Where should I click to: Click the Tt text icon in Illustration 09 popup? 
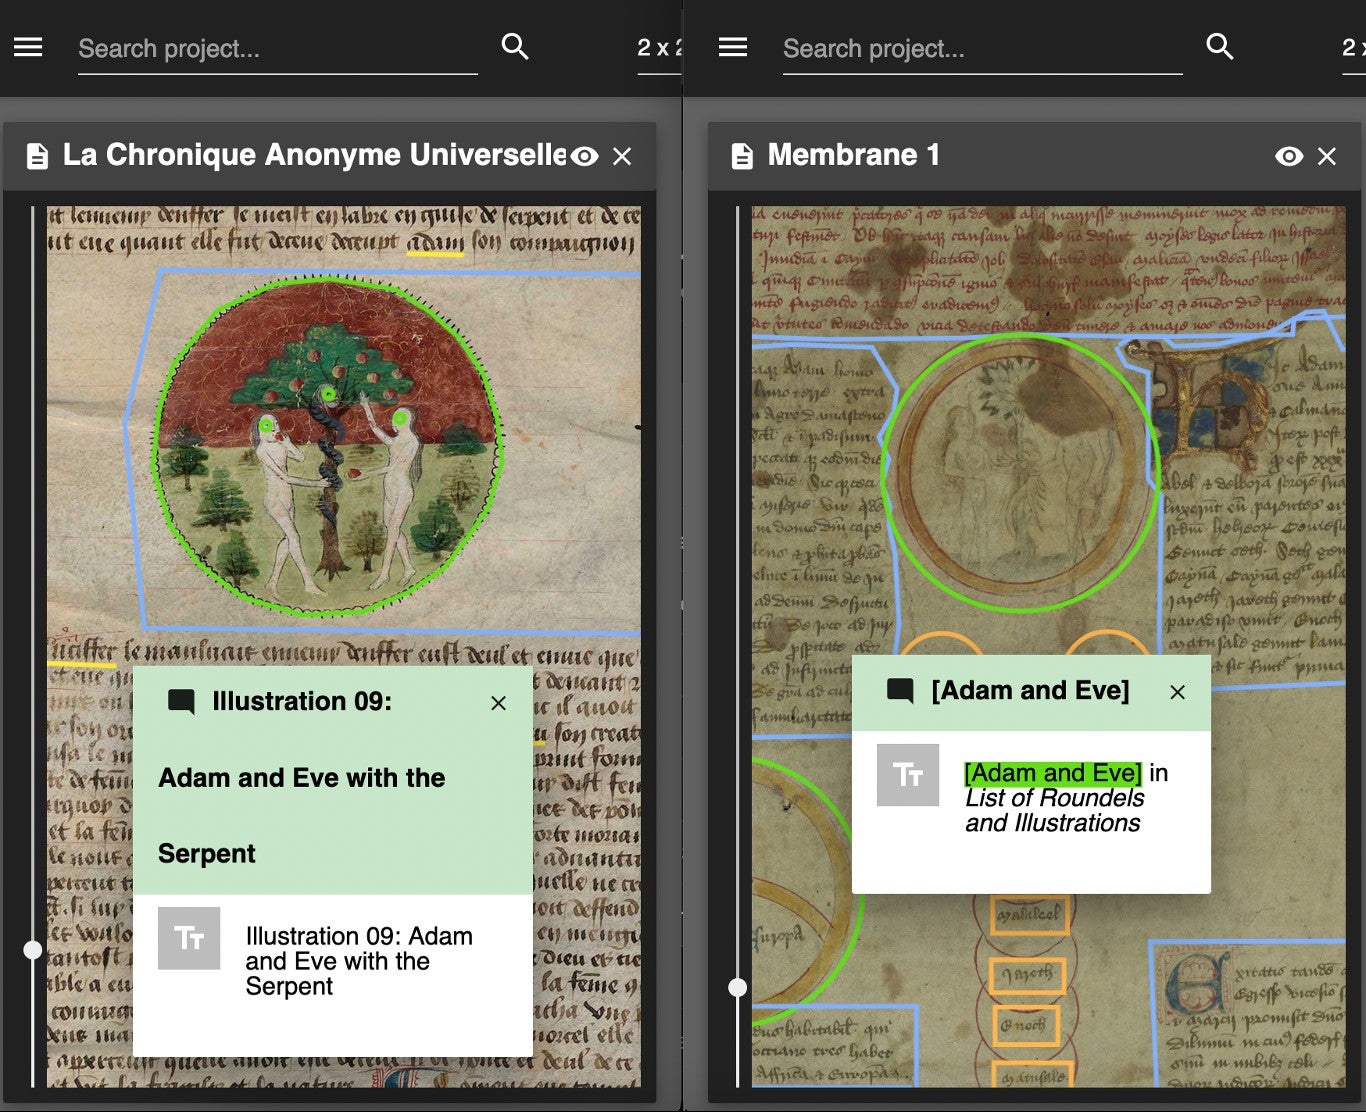click(x=189, y=938)
